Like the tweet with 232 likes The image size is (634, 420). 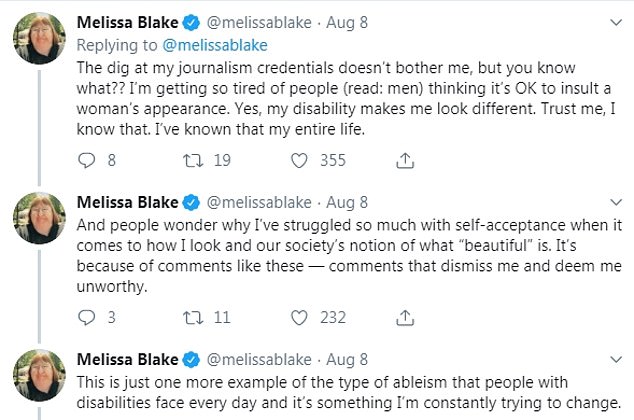pyautogui.click(x=298, y=317)
